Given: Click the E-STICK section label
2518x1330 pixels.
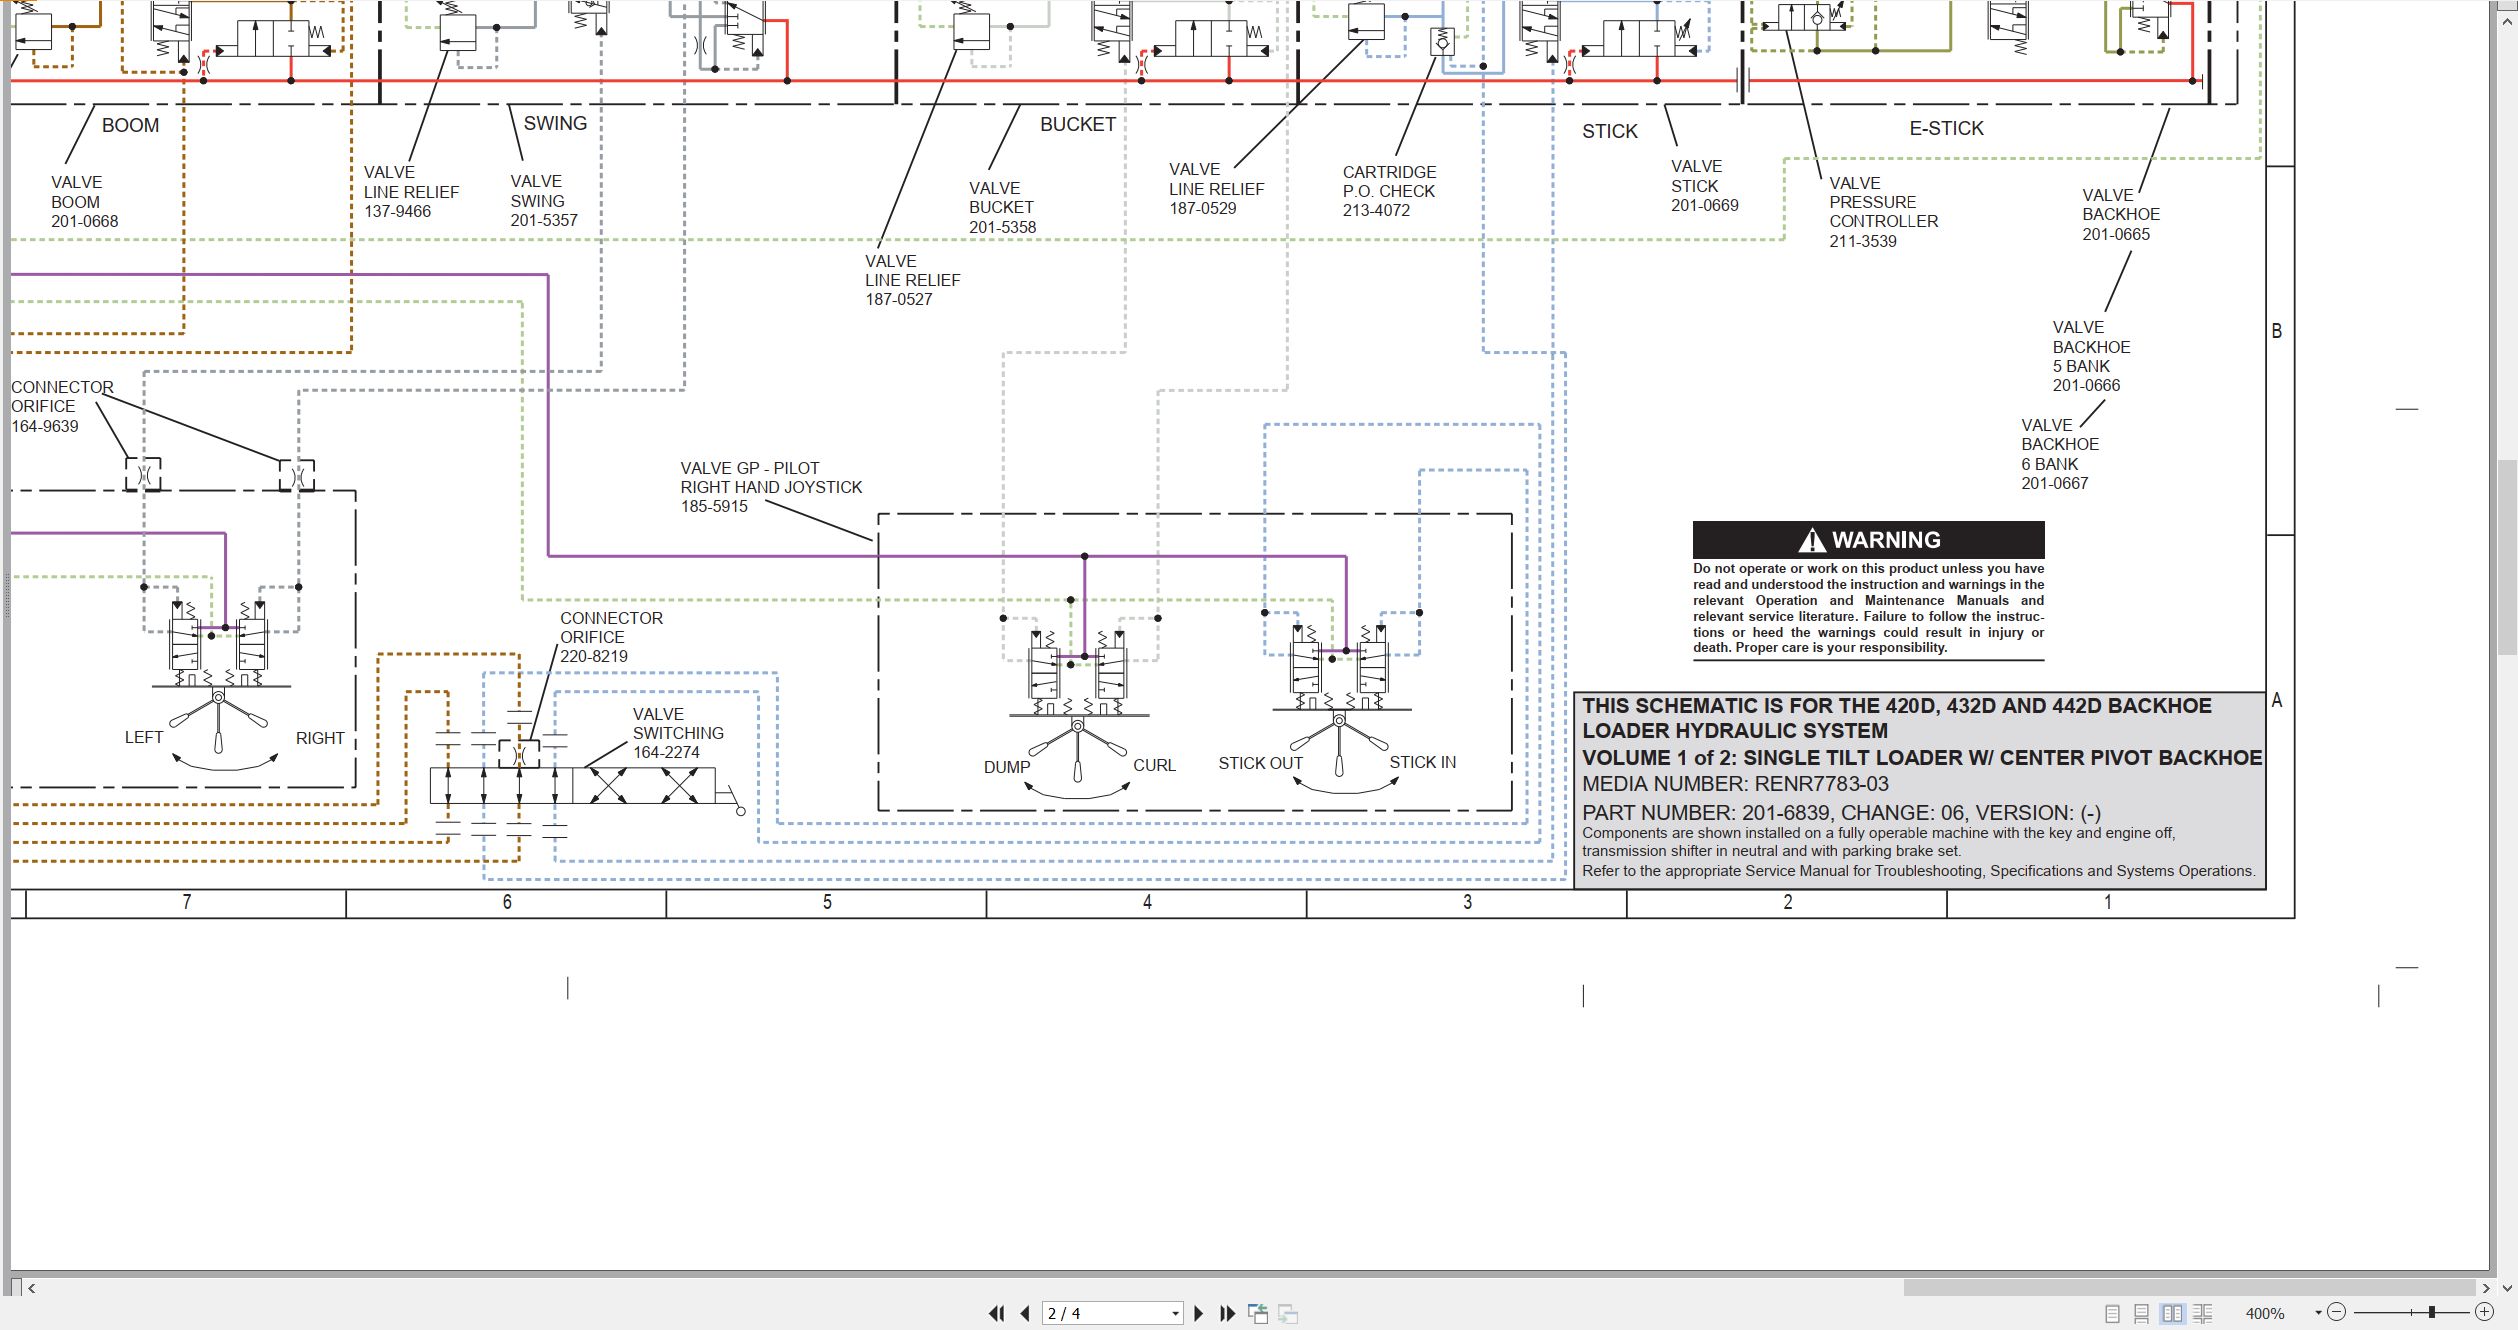Looking at the screenshot, I should (1946, 128).
